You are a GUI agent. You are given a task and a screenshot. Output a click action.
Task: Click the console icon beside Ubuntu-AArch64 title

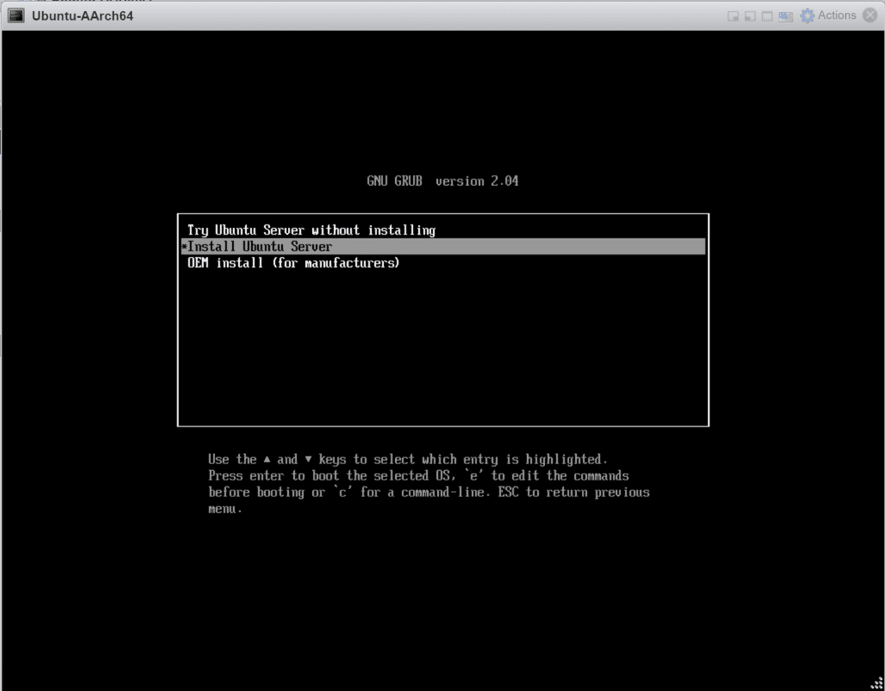pyautogui.click(x=16, y=16)
